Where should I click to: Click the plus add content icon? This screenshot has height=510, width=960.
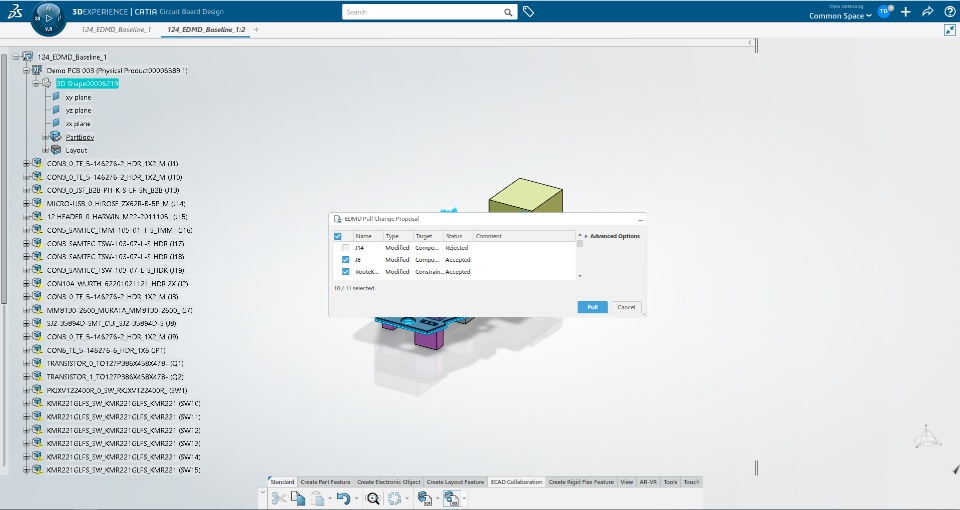coord(906,12)
